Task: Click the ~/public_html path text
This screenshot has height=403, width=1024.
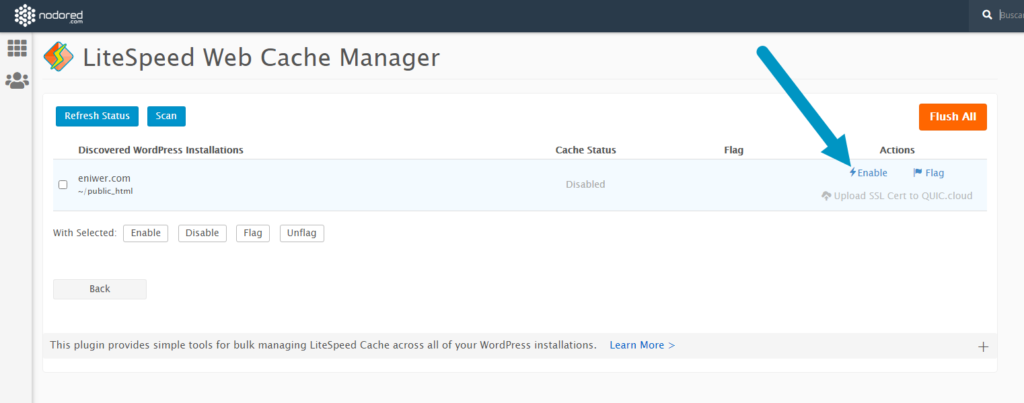Action: [x=105, y=191]
